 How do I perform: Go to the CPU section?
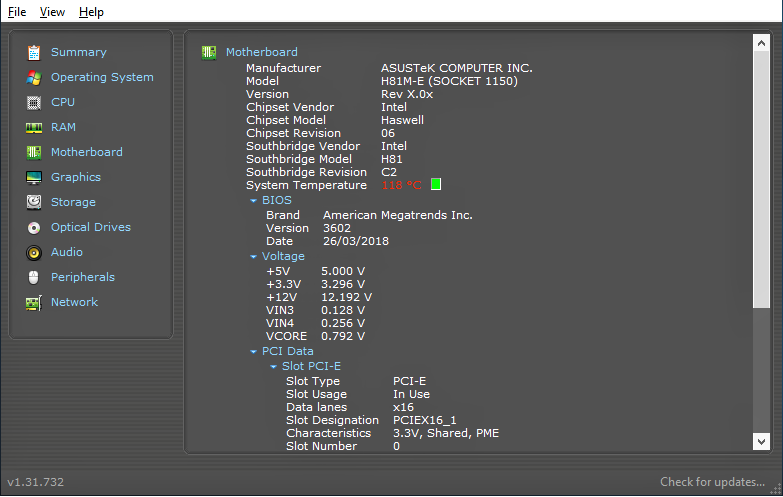point(62,102)
